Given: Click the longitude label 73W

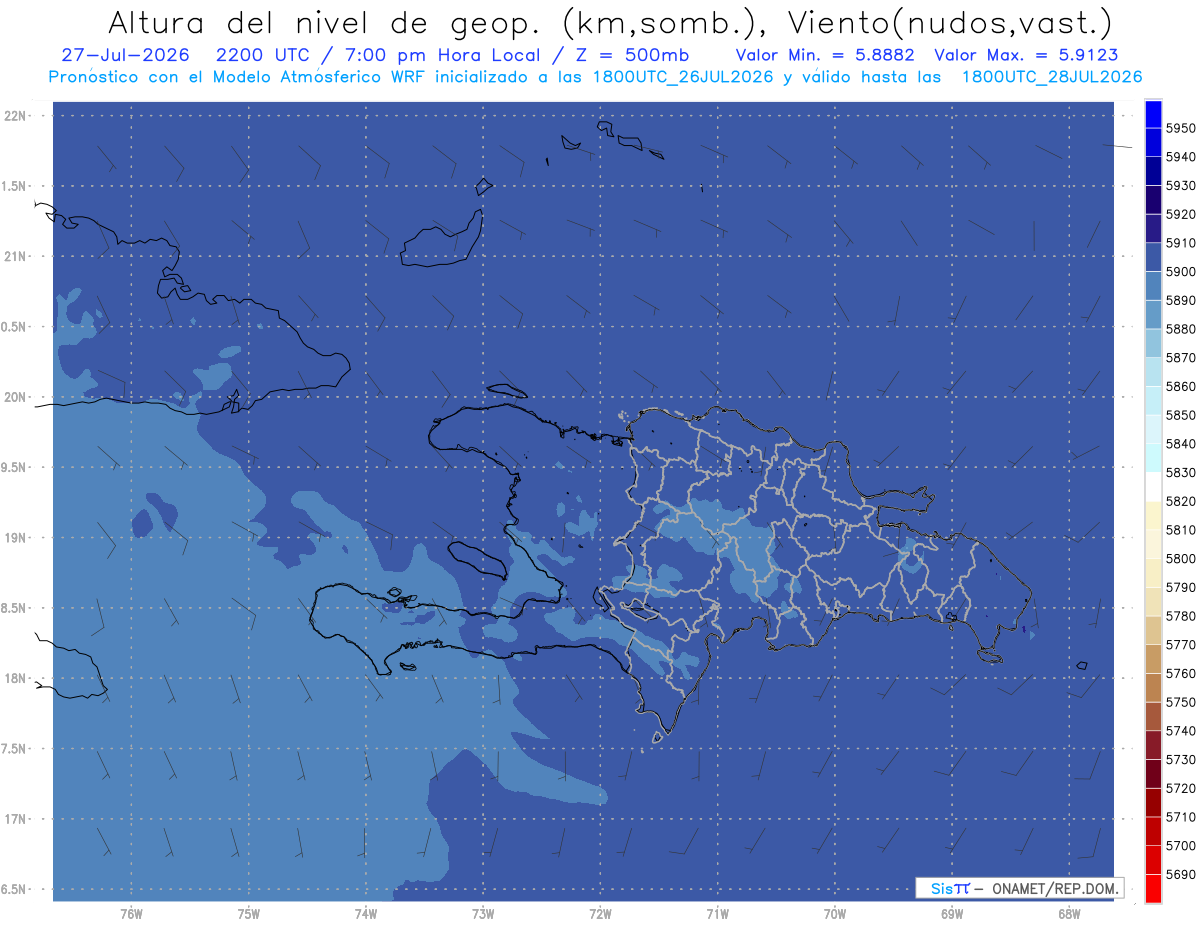Looking at the screenshot, I should (483, 913).
